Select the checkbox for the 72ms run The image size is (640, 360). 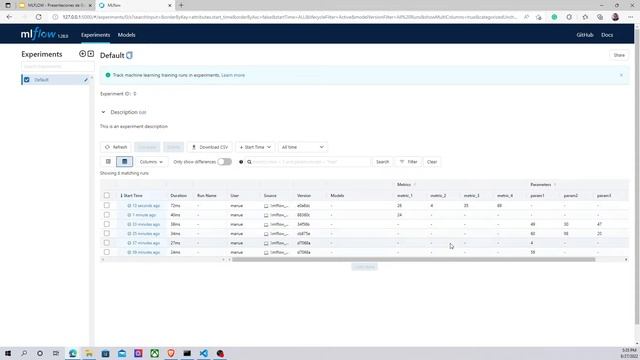pos(107,205)
